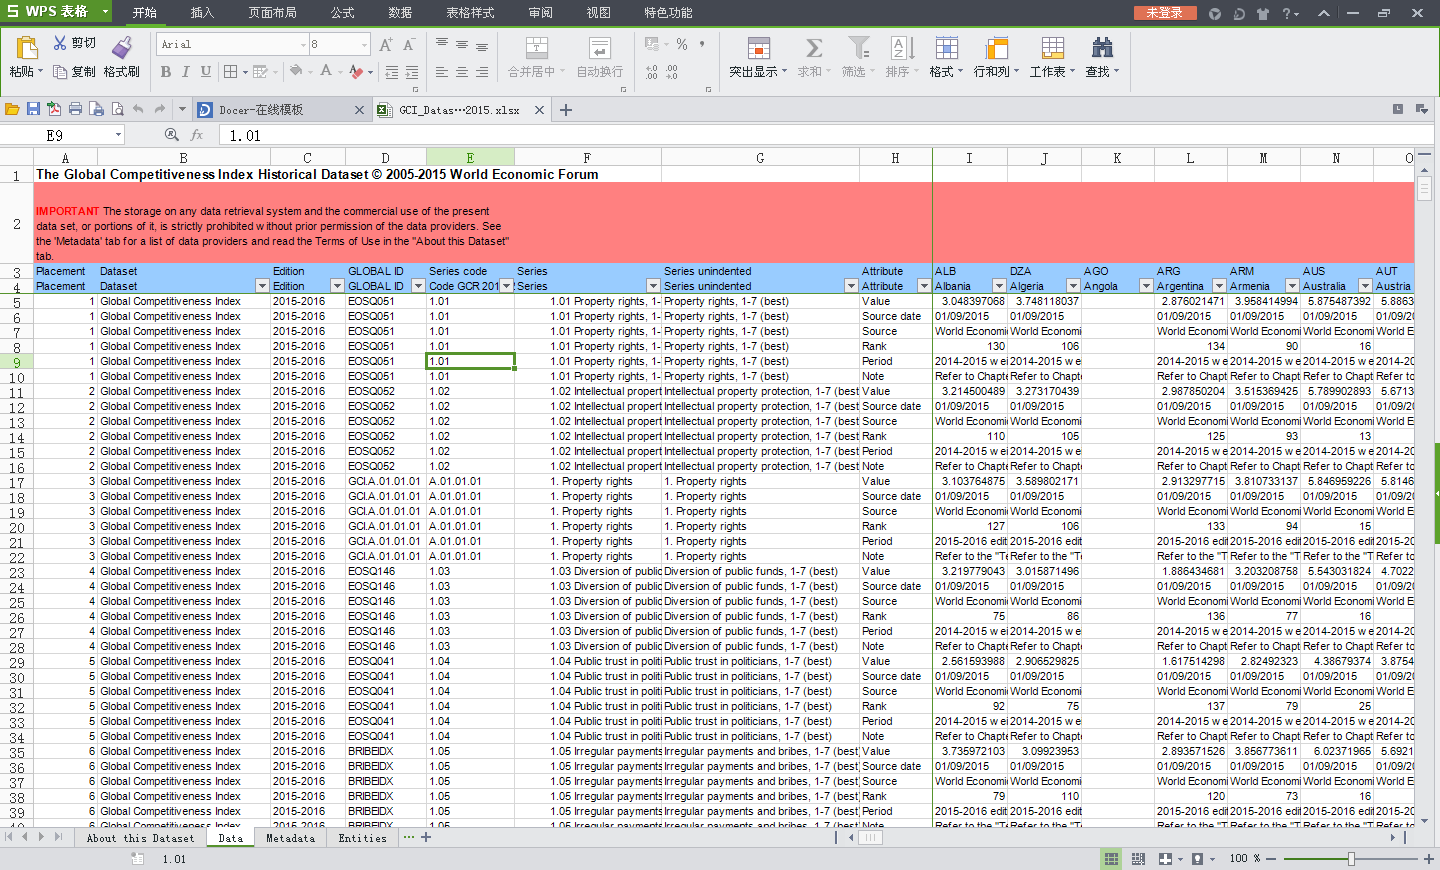Increase font size with A+ icon
The image size is (1440, 870).
[386, 44]
